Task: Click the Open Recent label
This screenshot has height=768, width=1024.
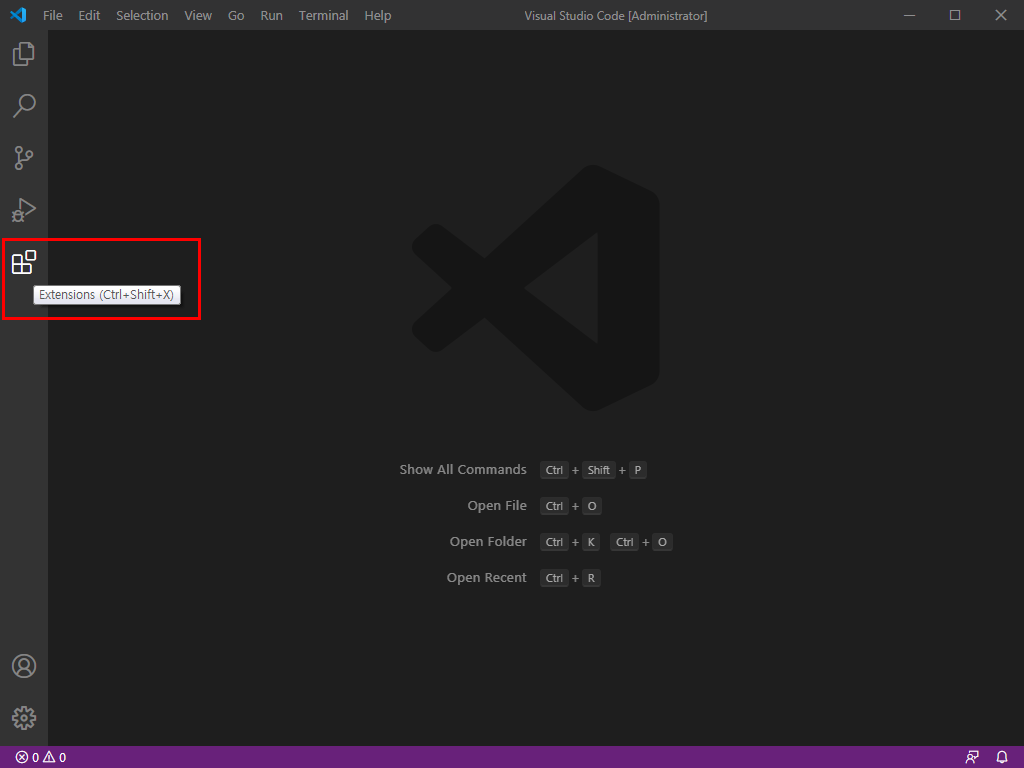Action: pos(487,577)
